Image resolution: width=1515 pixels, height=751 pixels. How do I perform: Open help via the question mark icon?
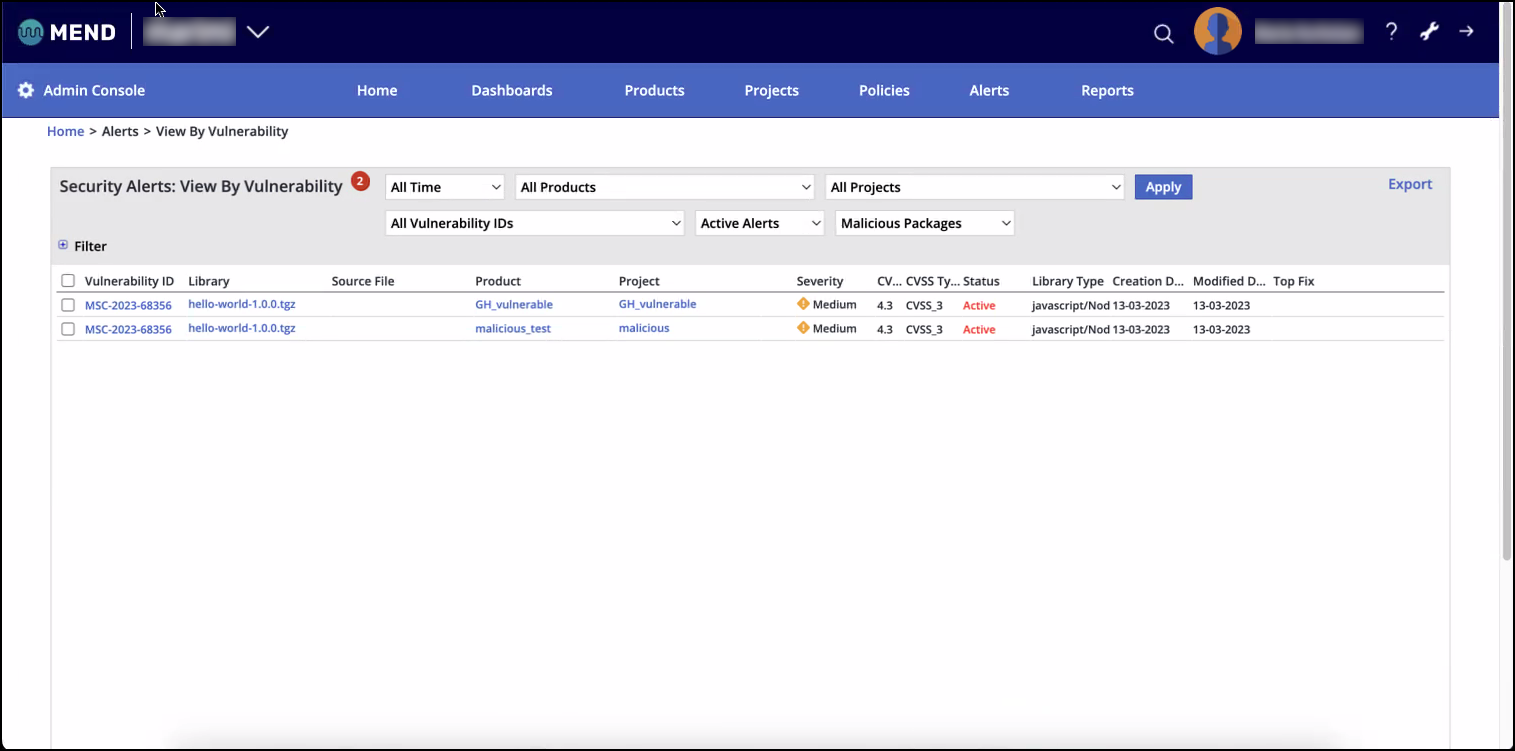1391,31
